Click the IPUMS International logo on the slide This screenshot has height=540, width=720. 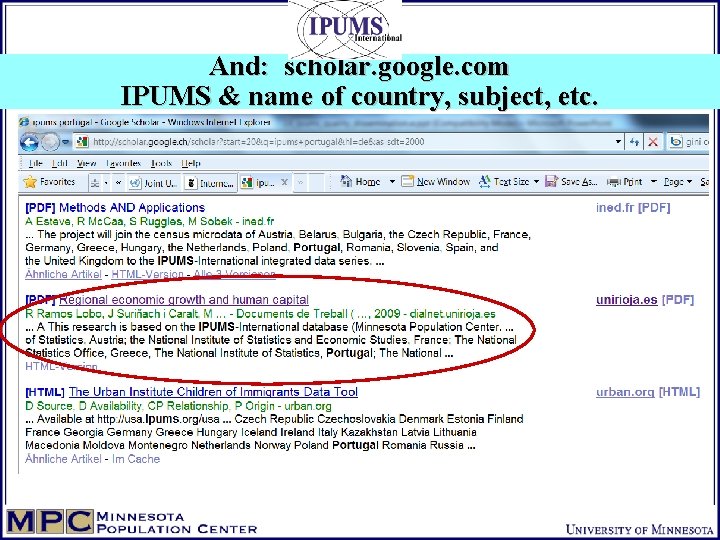tap(345, 28)
